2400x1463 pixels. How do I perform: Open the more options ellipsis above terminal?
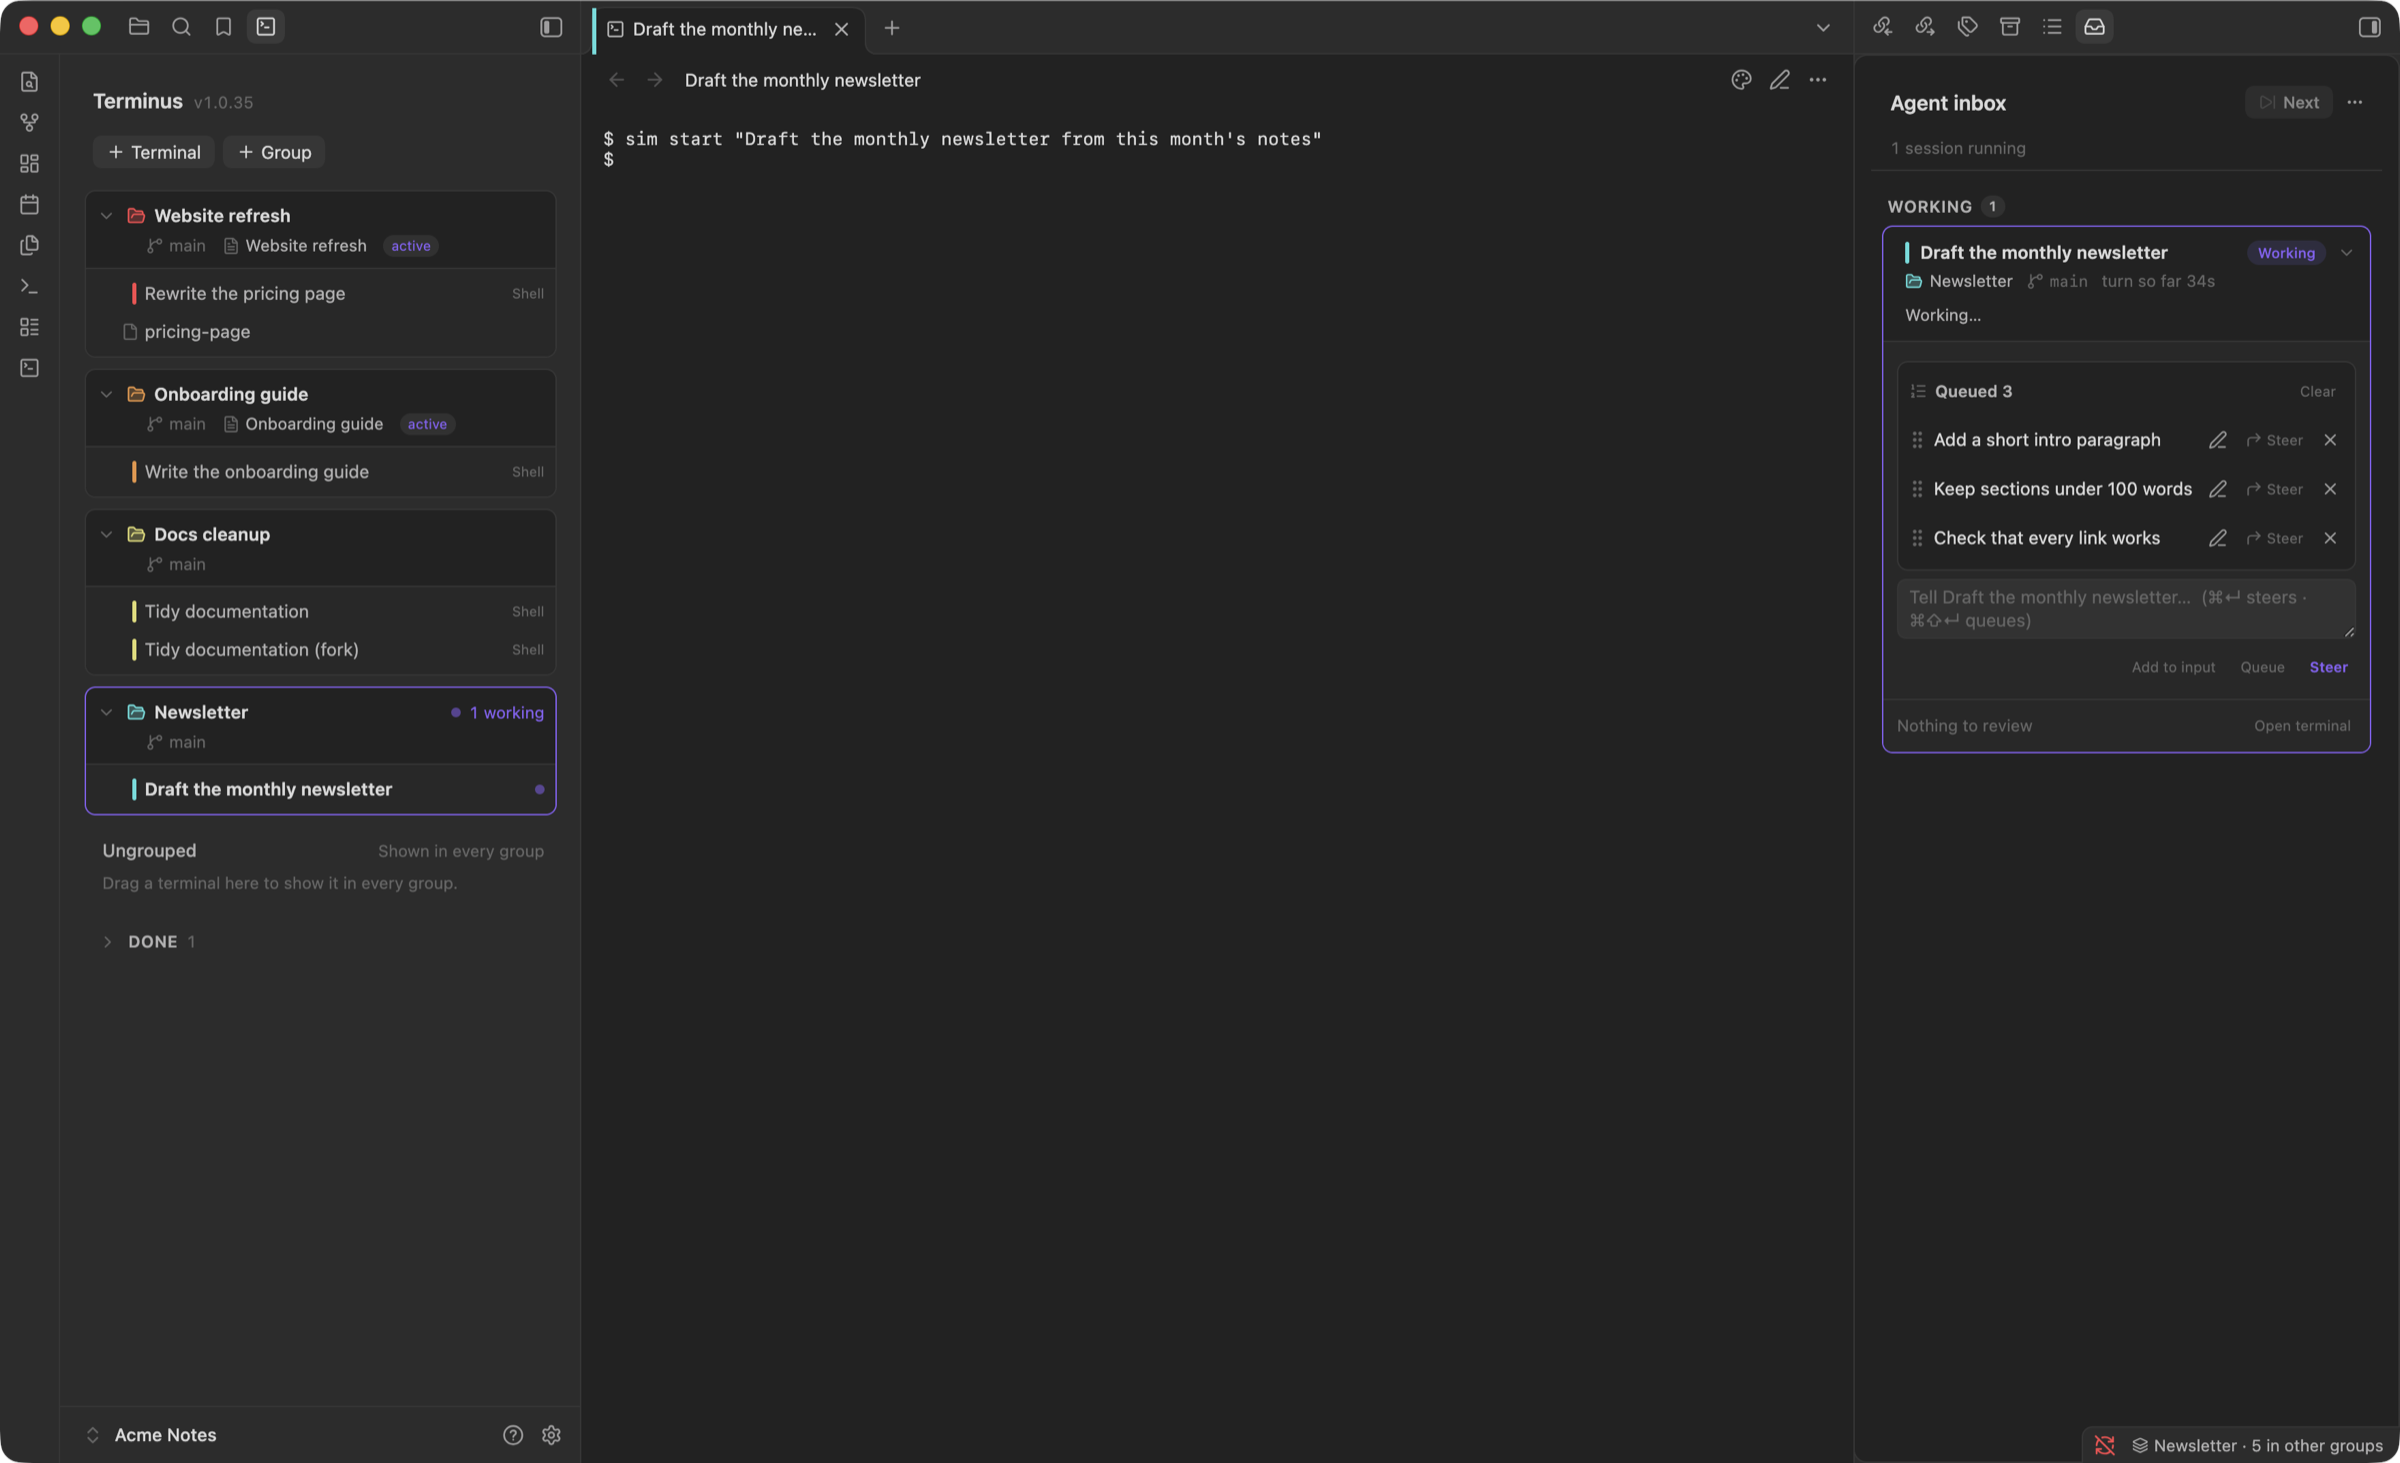(1817, 80)
